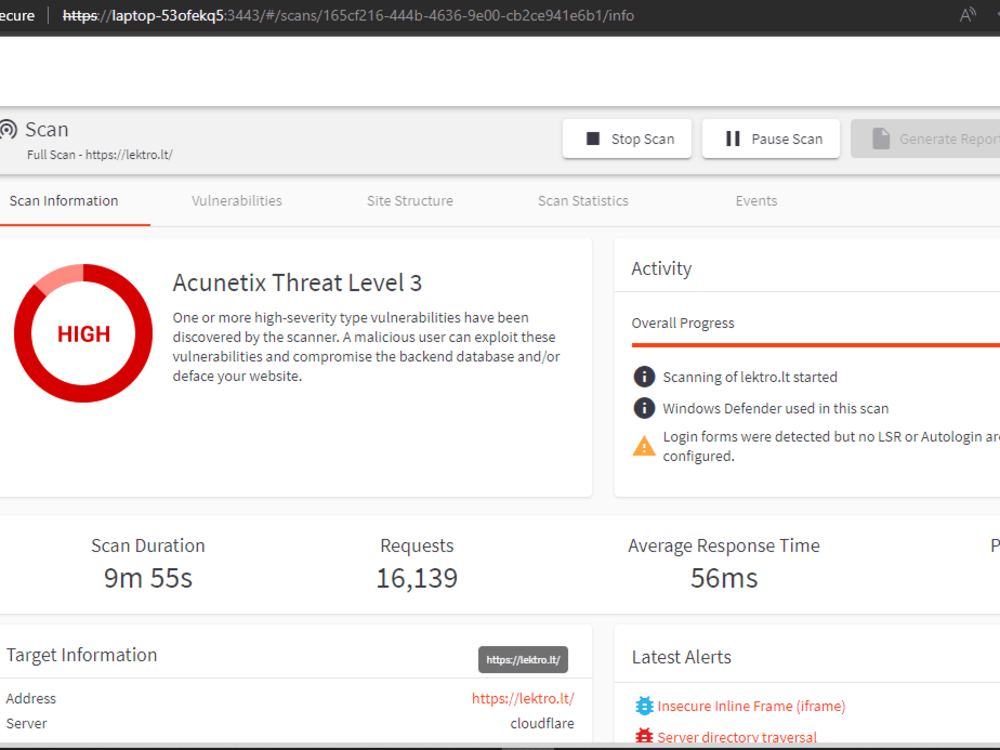Click the red bug icon beside Server directory traversal
1000x750 pixels.
coord(644,737)
